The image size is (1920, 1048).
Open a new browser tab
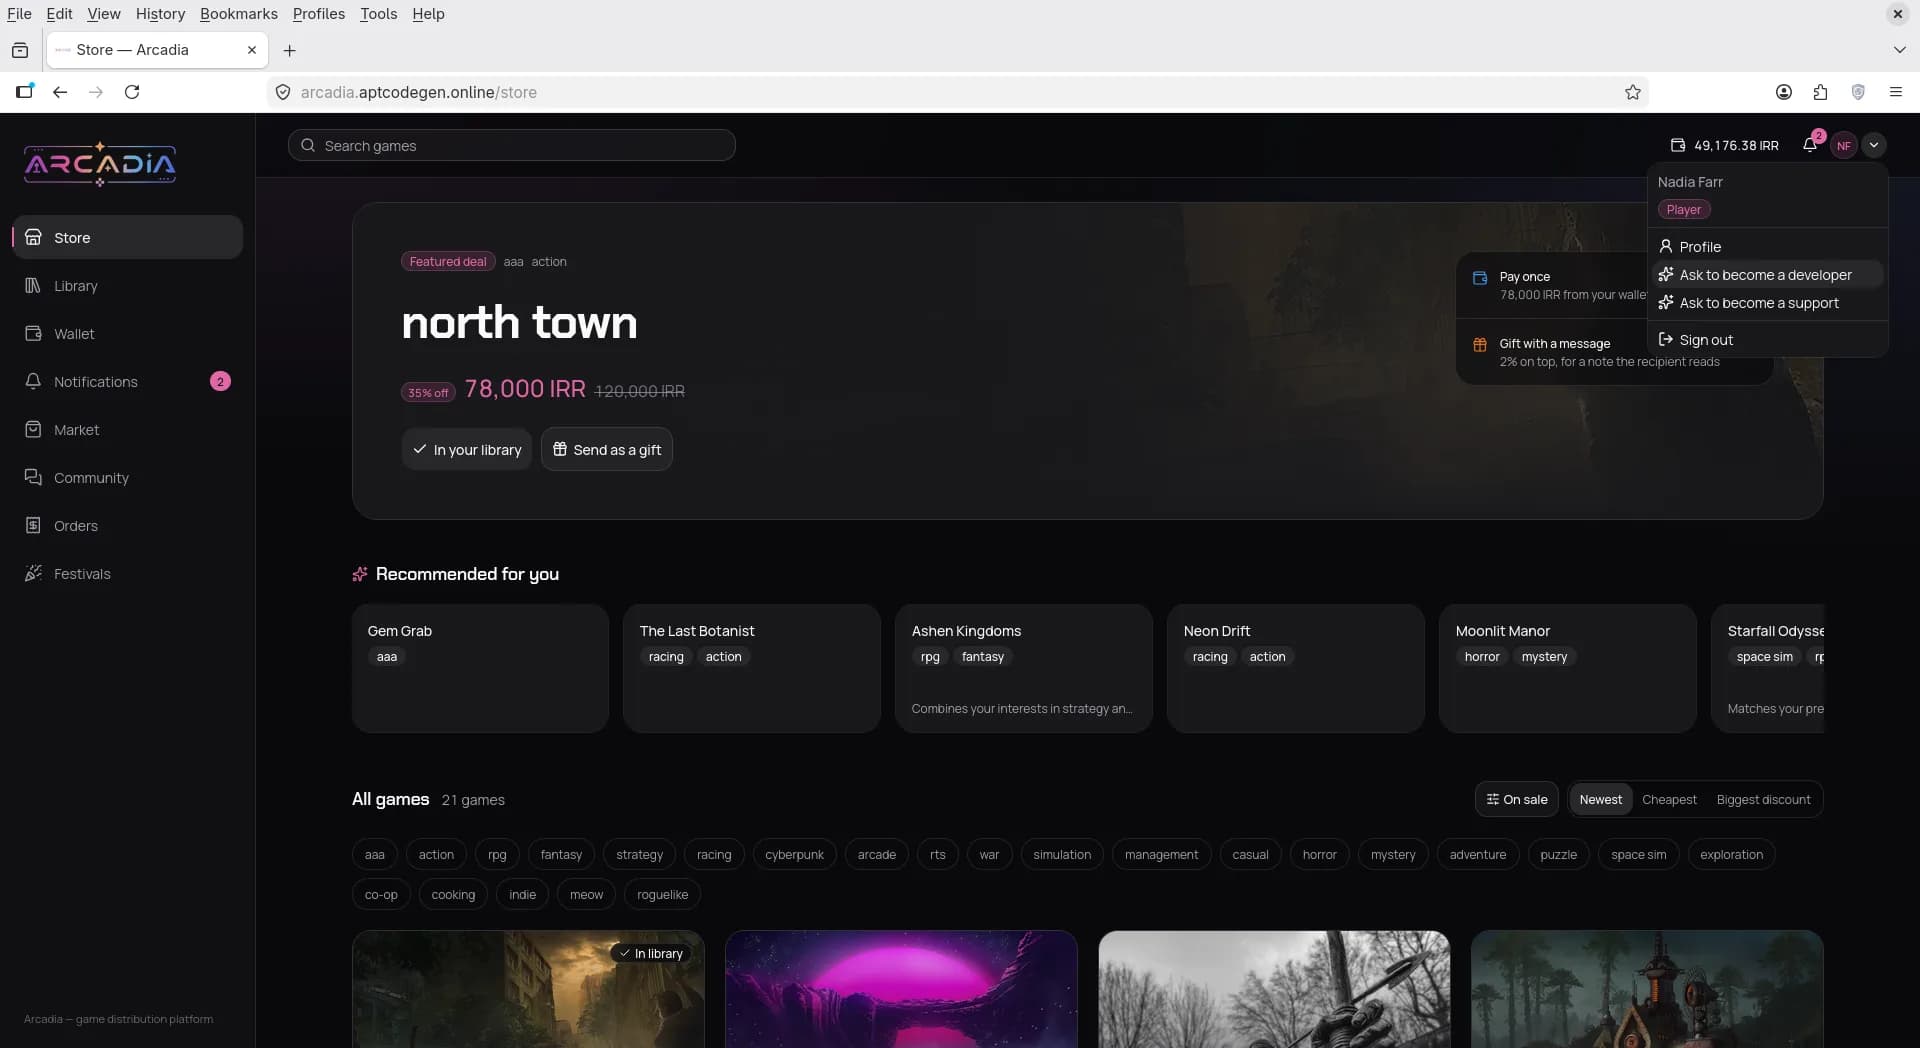pyautogui.click(x=290, y=50)
